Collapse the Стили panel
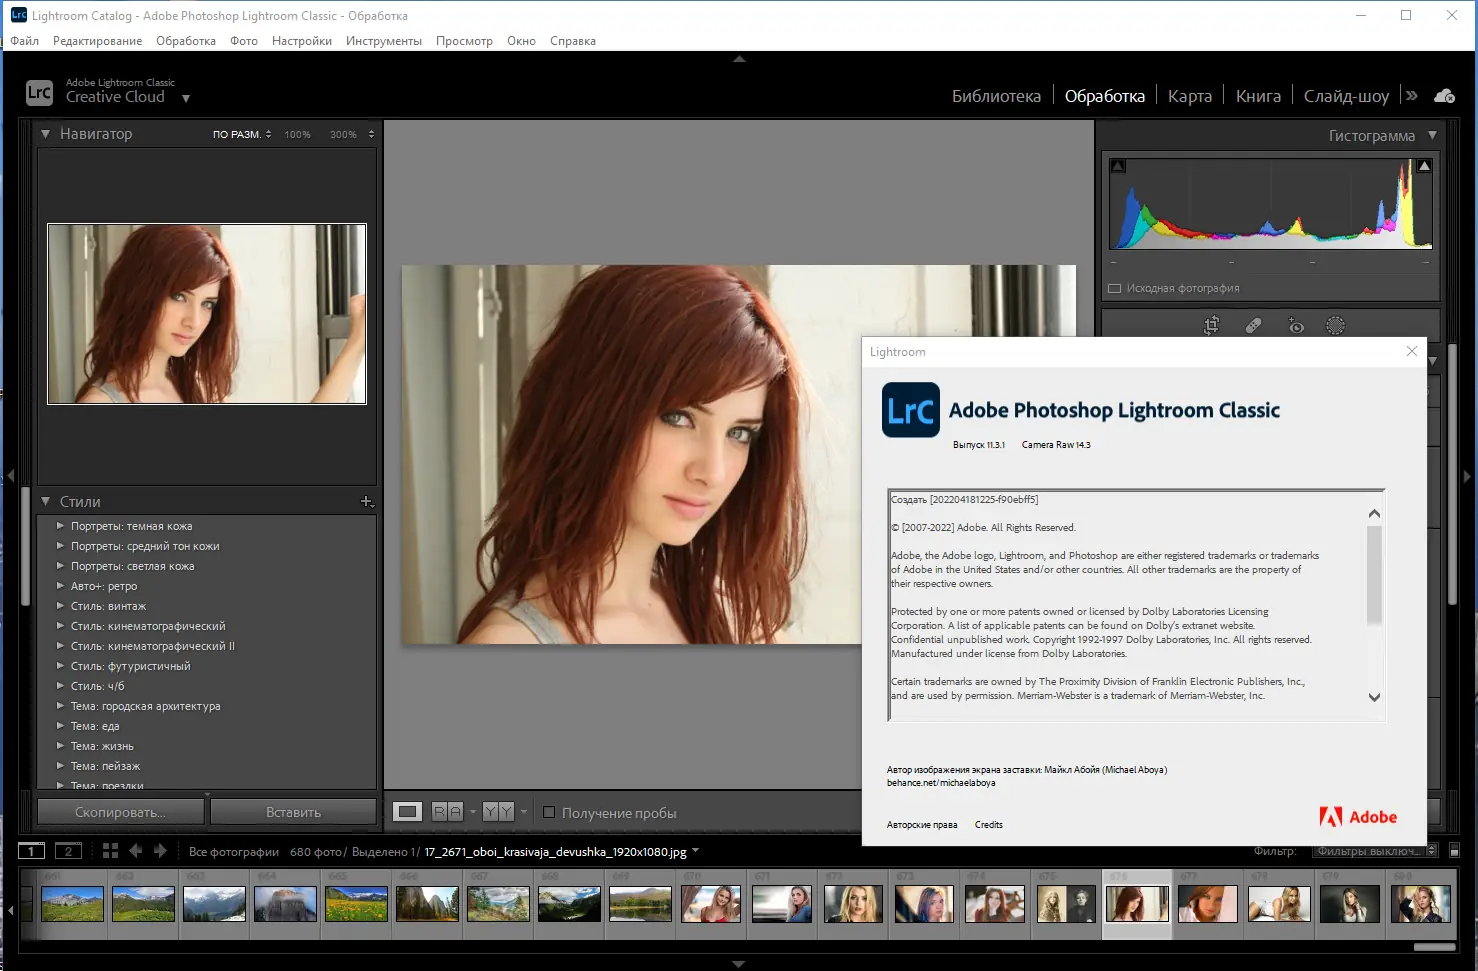Screen dimensions: 1478x971 pyautogui.click(x=46, y=501)
